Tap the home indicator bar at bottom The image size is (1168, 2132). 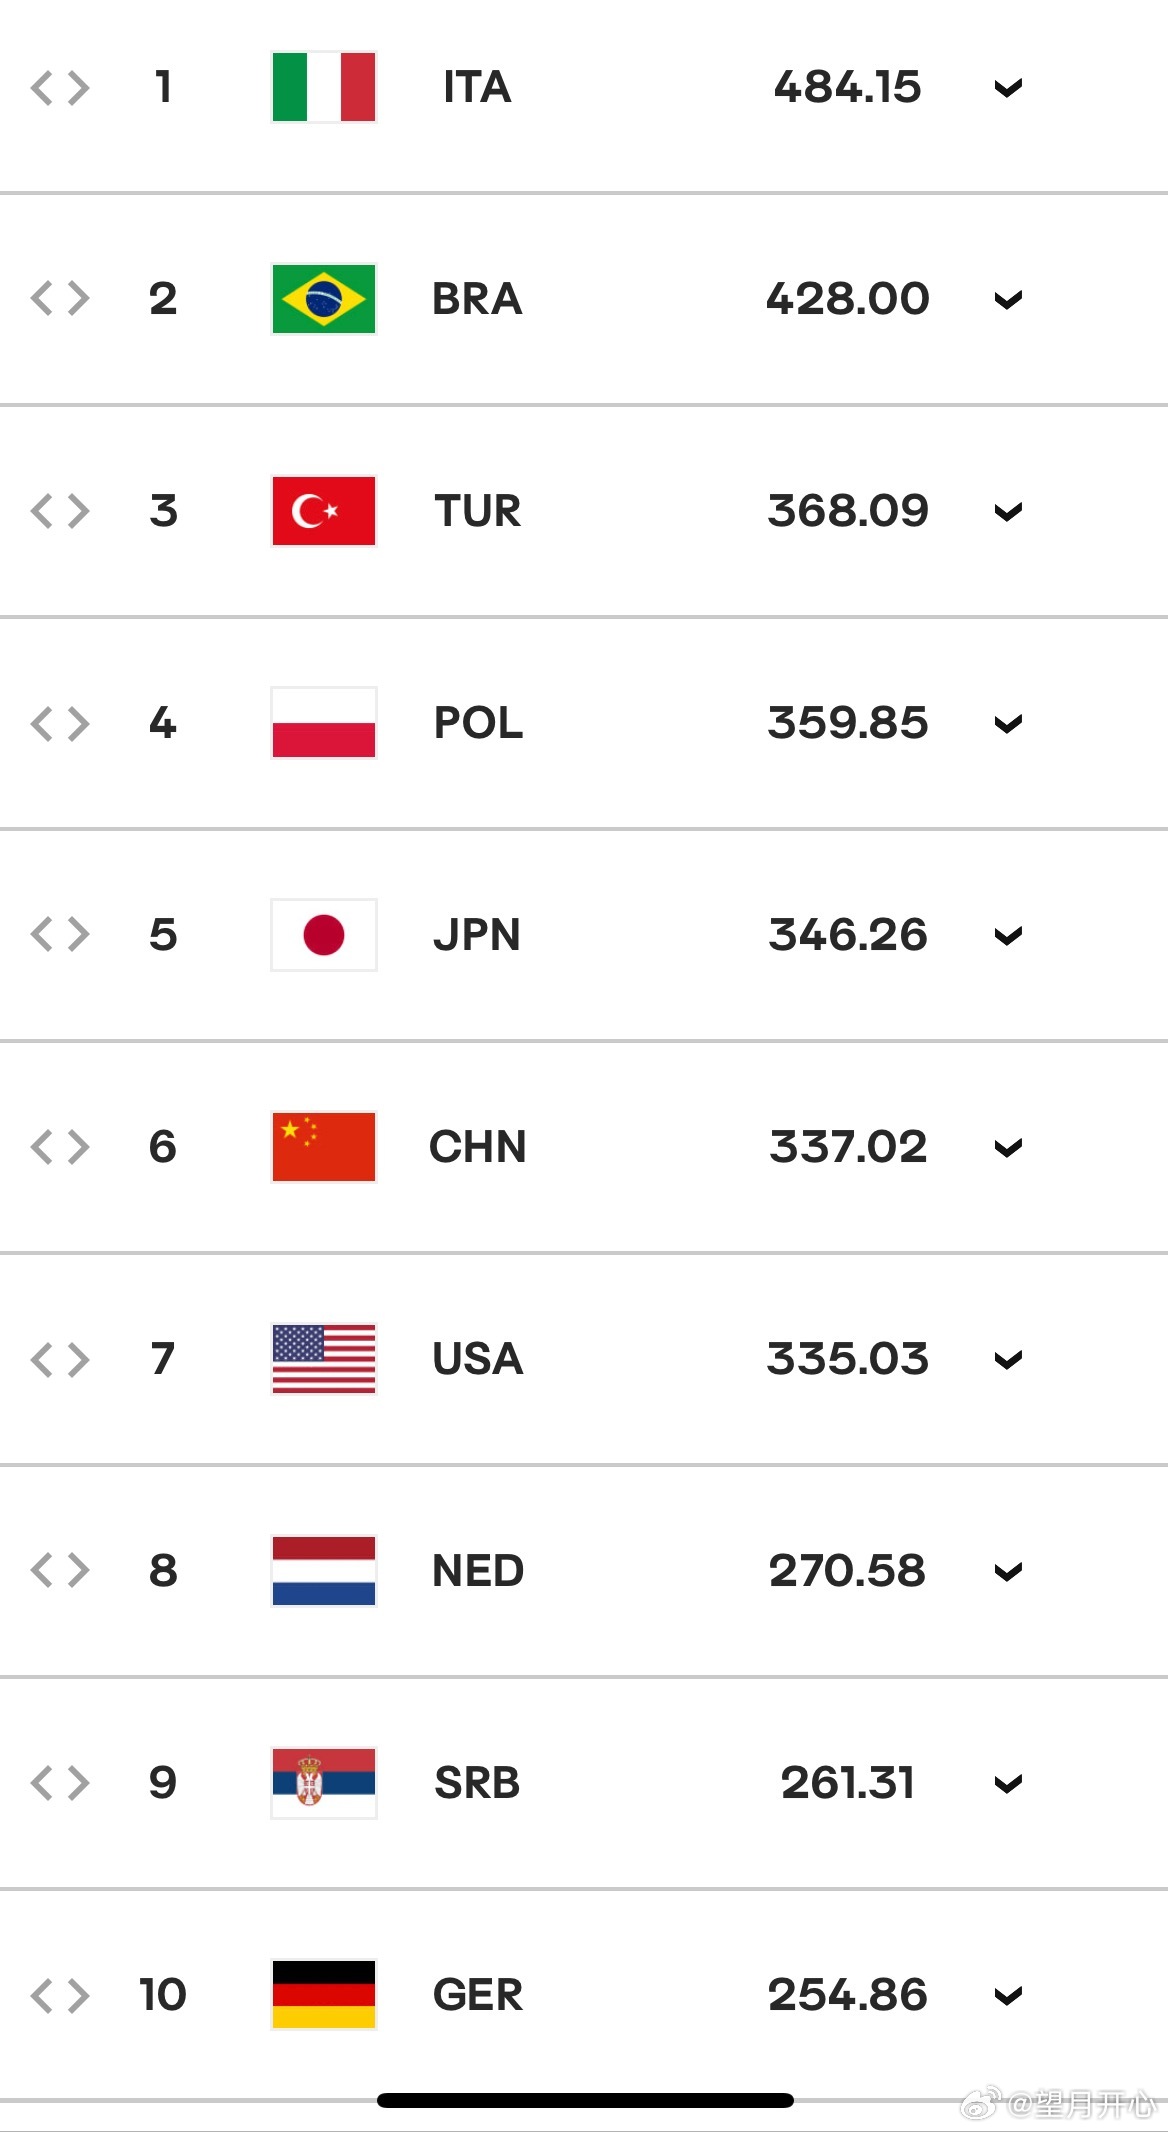click(585, 2100)
